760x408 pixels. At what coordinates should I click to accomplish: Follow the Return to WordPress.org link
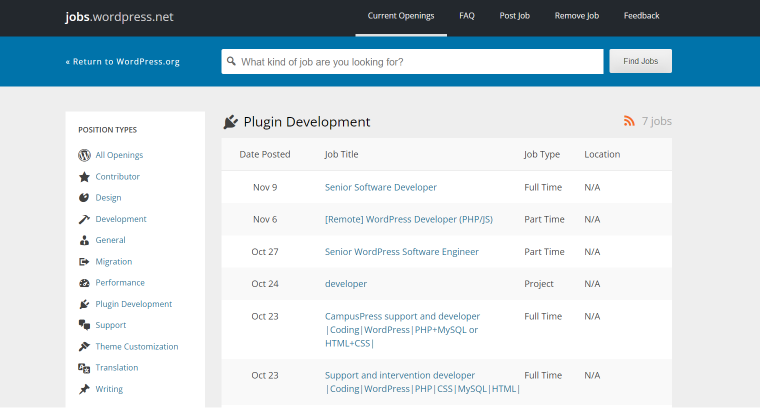pos(123,62)
